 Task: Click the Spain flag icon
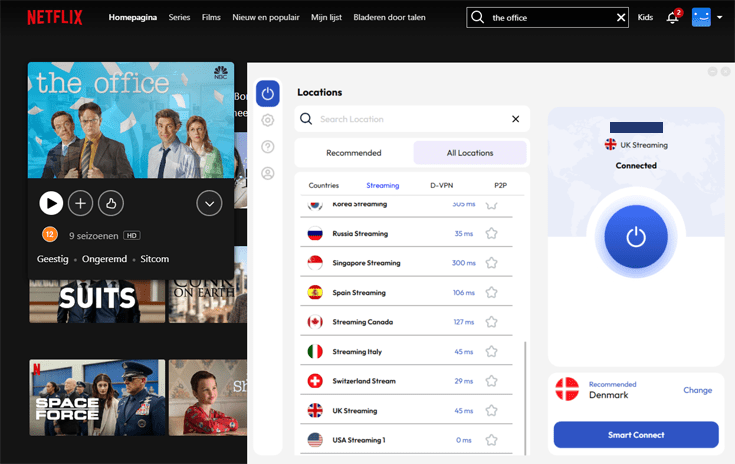coord(315,292)
